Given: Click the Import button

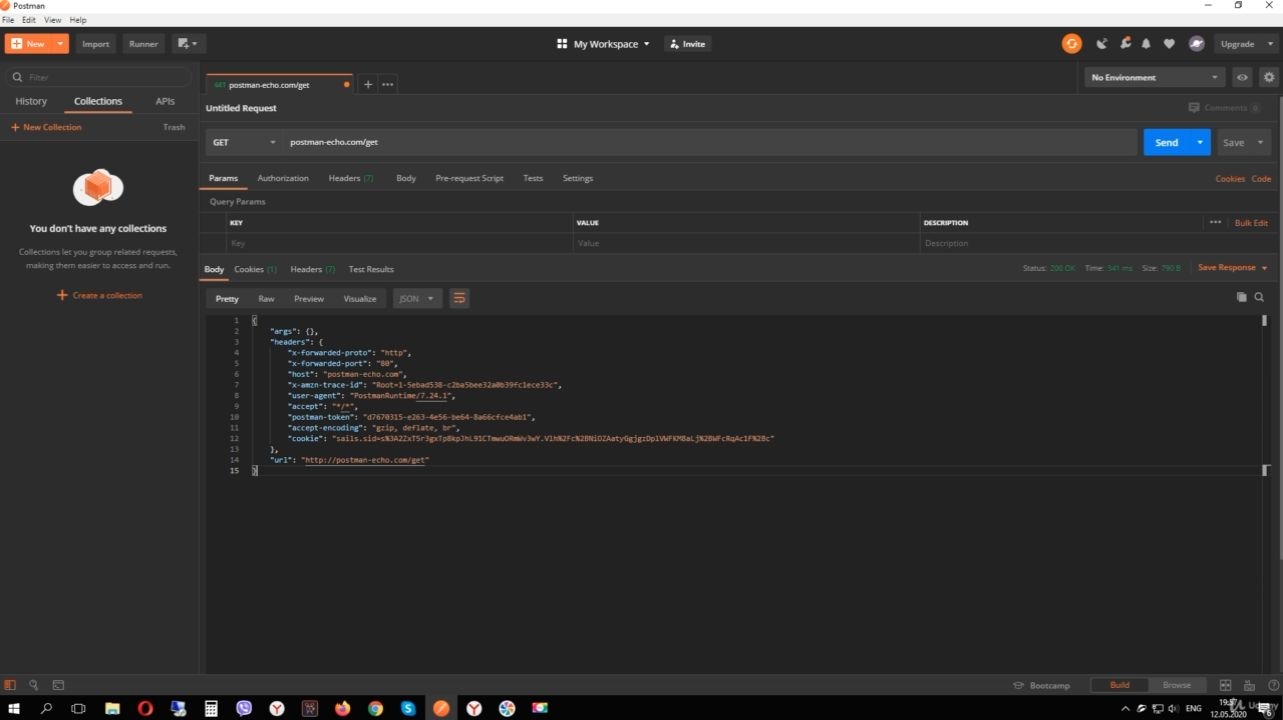Looking at the screenshot, I should tap(96, 44).
